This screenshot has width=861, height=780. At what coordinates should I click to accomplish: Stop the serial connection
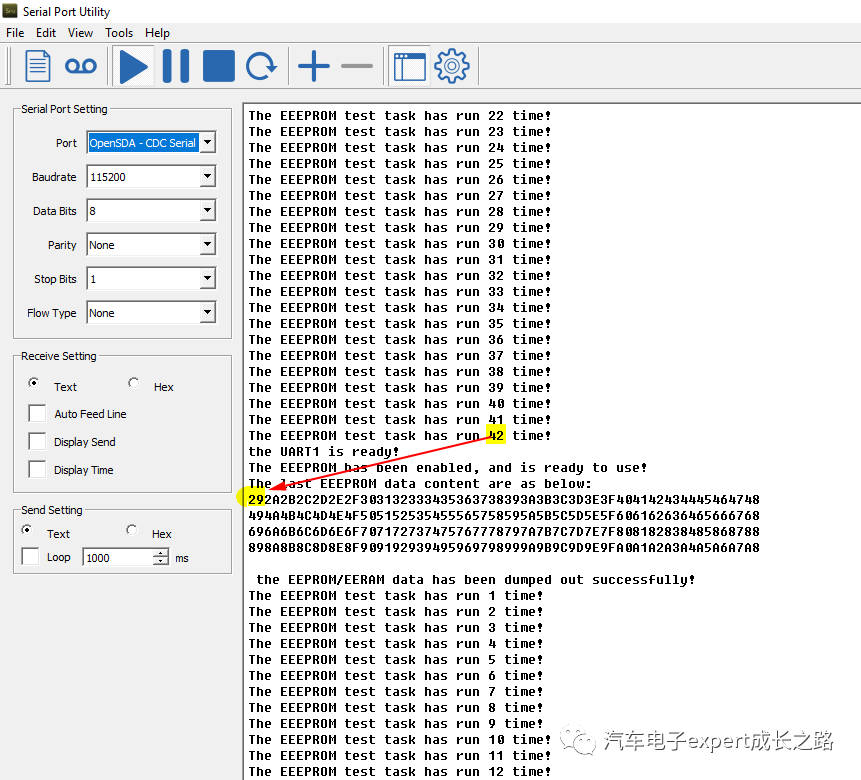tap(219, 67)
